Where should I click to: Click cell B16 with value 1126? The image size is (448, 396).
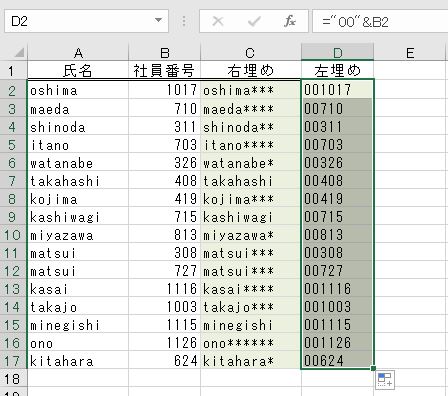pos(164,343)
